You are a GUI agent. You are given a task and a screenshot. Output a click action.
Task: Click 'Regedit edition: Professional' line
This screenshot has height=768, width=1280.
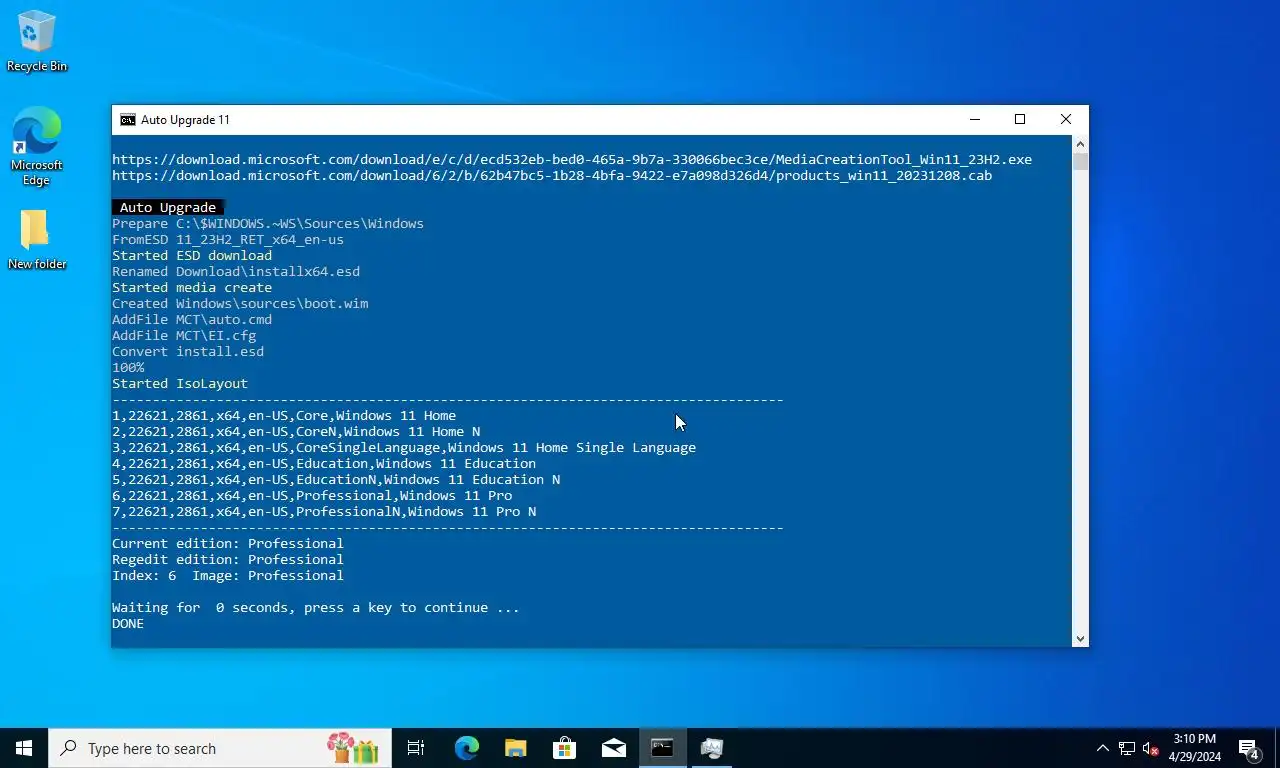(228, 559)
